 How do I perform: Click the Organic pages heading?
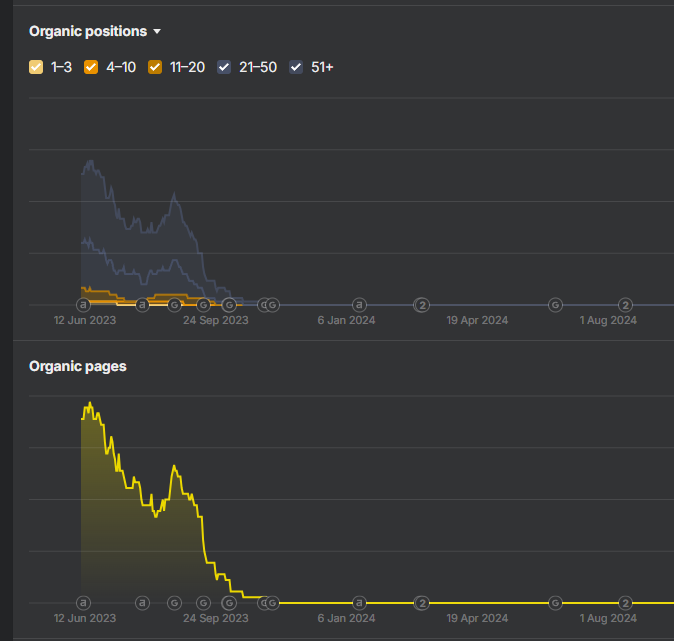(78, 366)
